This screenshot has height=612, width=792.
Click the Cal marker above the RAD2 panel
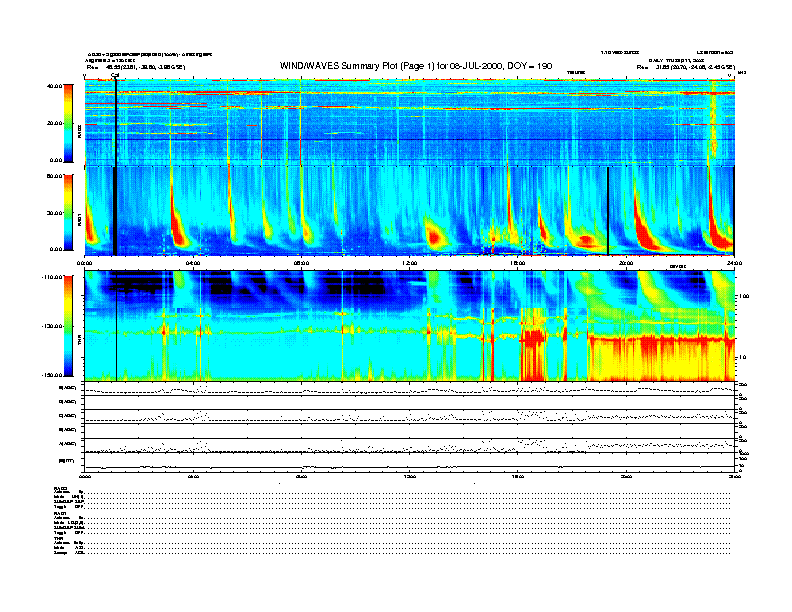(x=115, y=76)
